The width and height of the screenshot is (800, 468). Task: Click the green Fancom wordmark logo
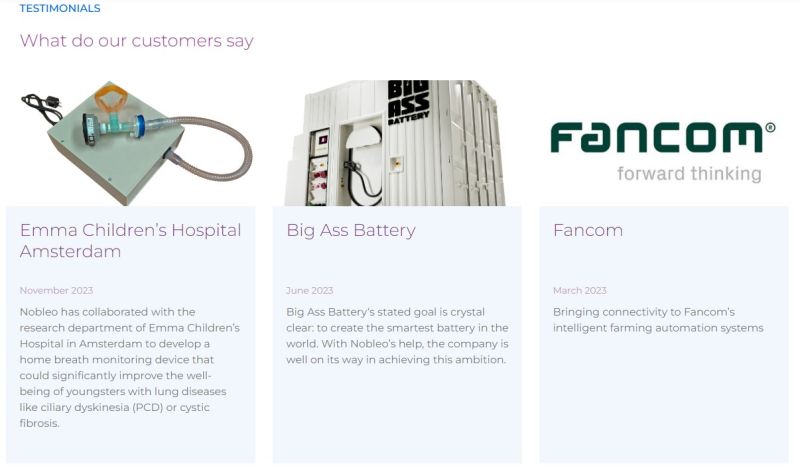click(x=656, y=138)
